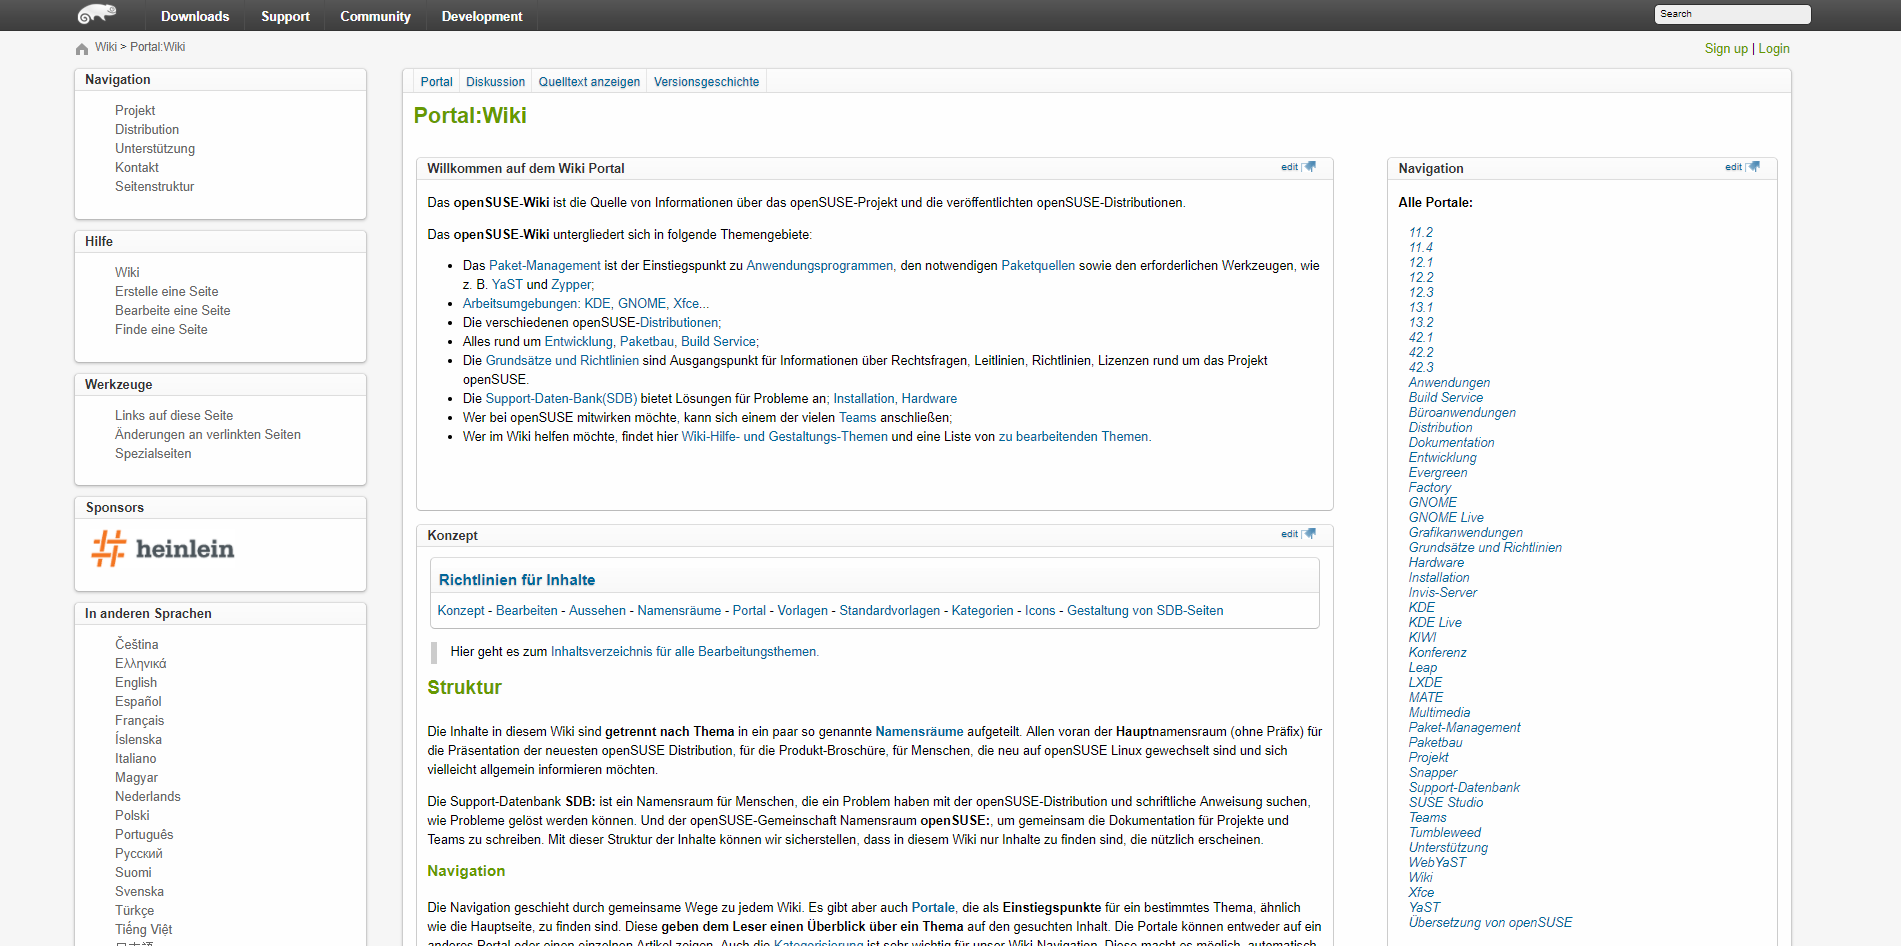This screenshot has height=946, width=1901.
Task: Click the edit icon in Konzept box
Action: (x=1310, y=534)
